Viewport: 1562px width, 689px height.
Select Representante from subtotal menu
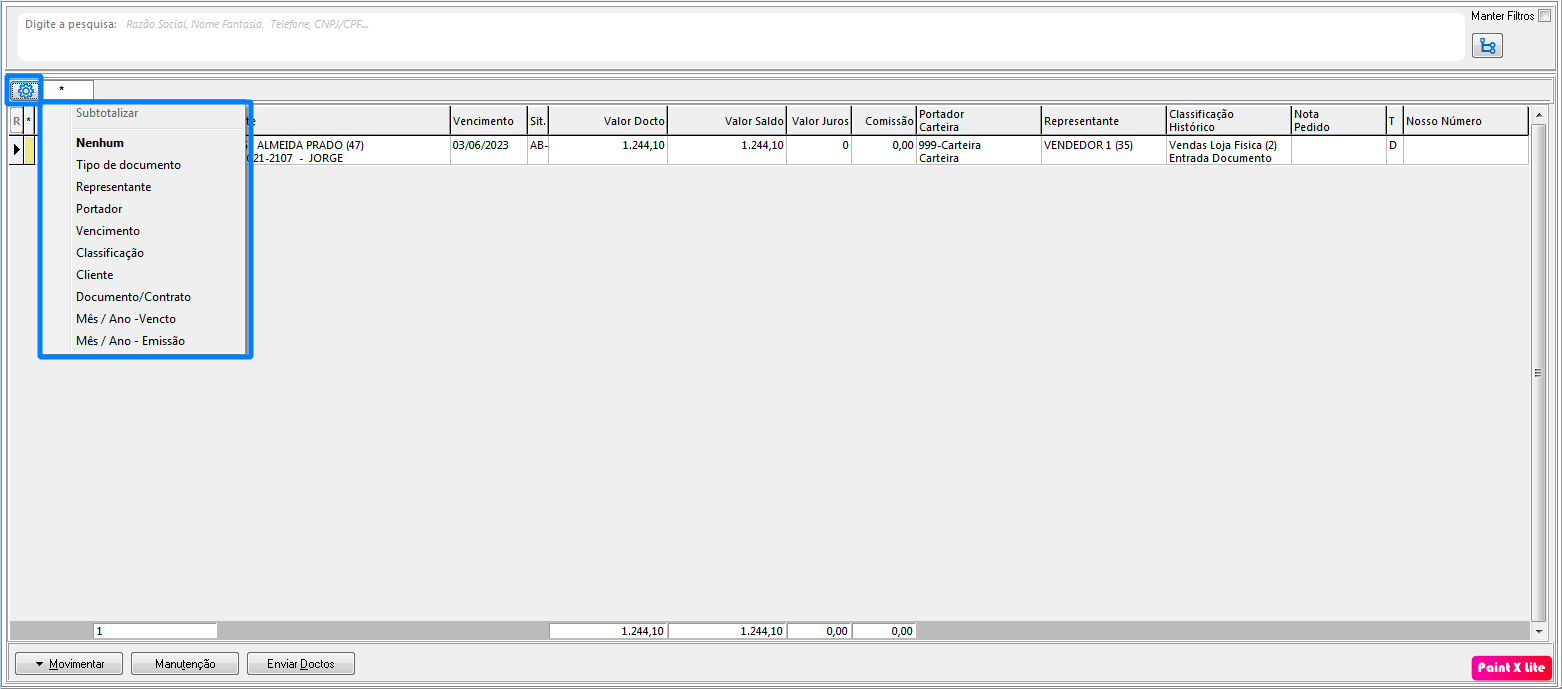point(113,187)
